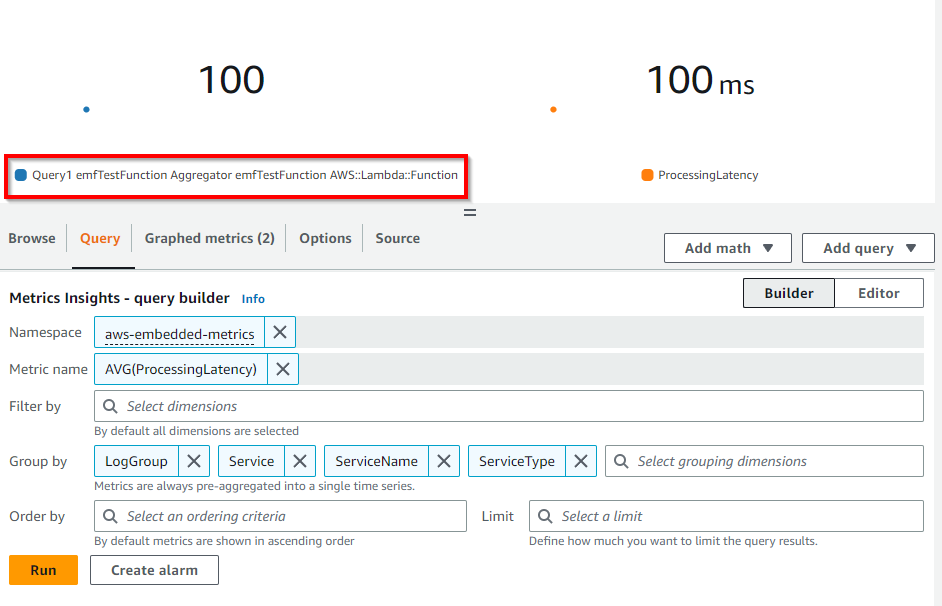Click the Order by criteria field

[x=281, y=516]
